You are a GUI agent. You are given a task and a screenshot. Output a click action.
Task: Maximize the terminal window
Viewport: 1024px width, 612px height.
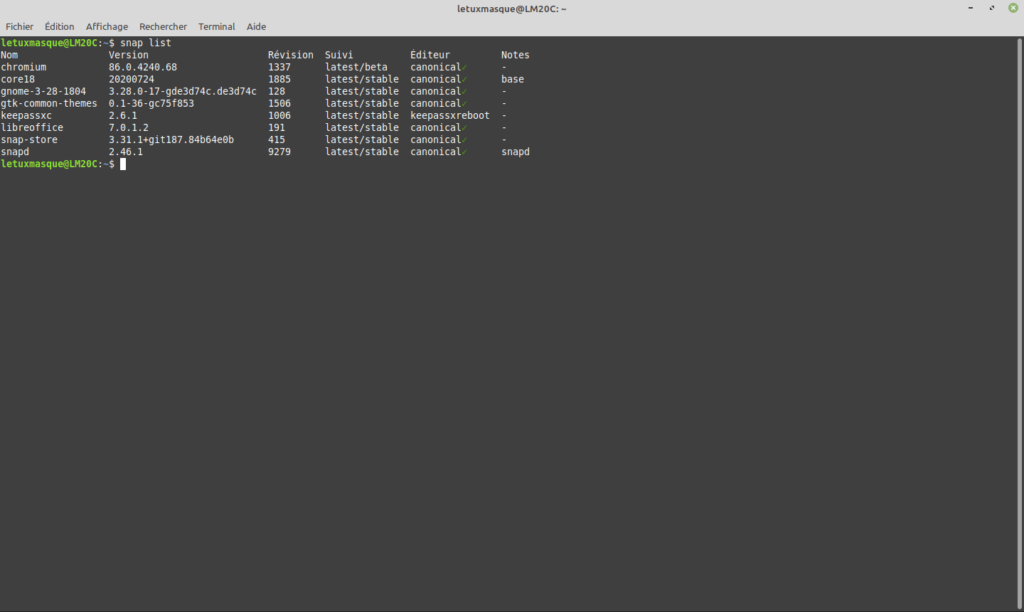(993, 8)
